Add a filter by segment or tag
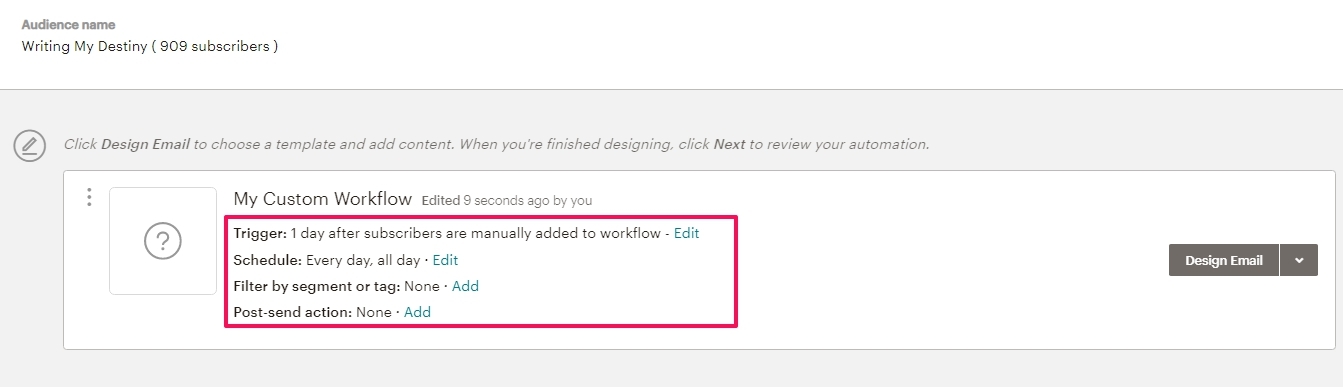 (x=465, y=285)
